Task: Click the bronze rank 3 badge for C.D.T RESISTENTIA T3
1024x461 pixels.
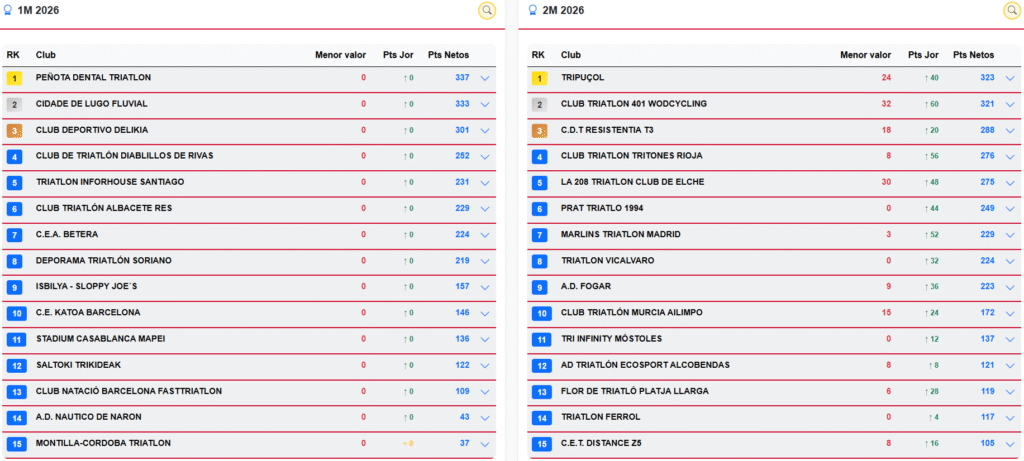Action: (539, 131)
